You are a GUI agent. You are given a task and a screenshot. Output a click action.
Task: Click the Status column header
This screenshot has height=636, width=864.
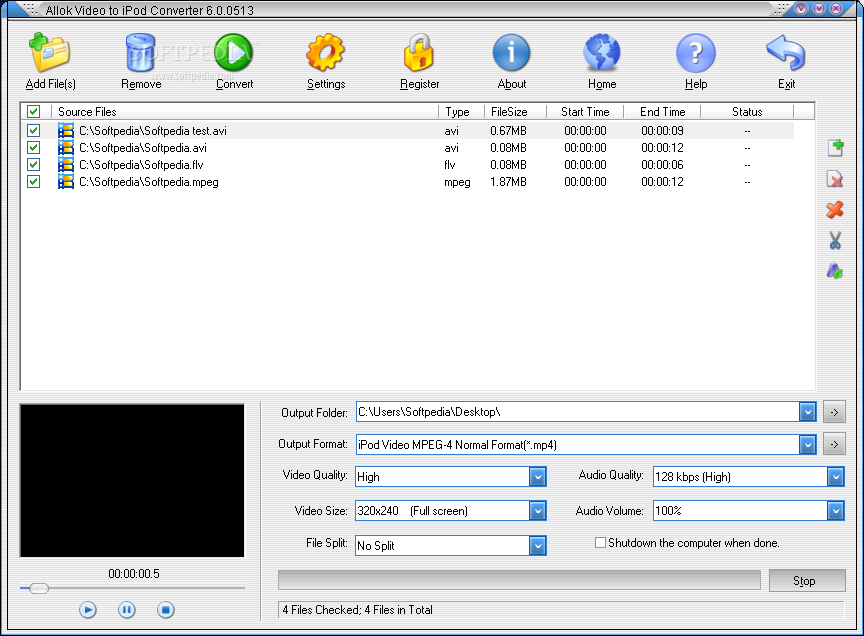click(x=747, y=111)
